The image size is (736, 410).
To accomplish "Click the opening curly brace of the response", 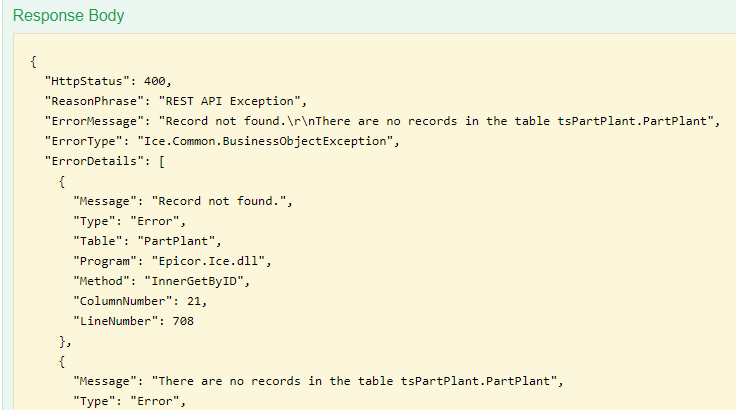I will (x=33, y=60).
